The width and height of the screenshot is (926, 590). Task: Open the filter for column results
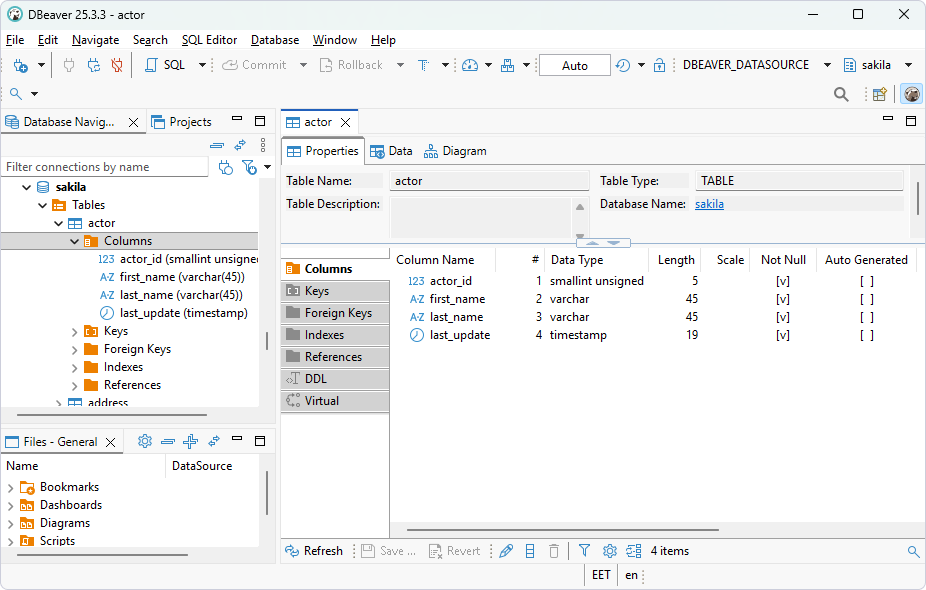click(x=584, y=550)
